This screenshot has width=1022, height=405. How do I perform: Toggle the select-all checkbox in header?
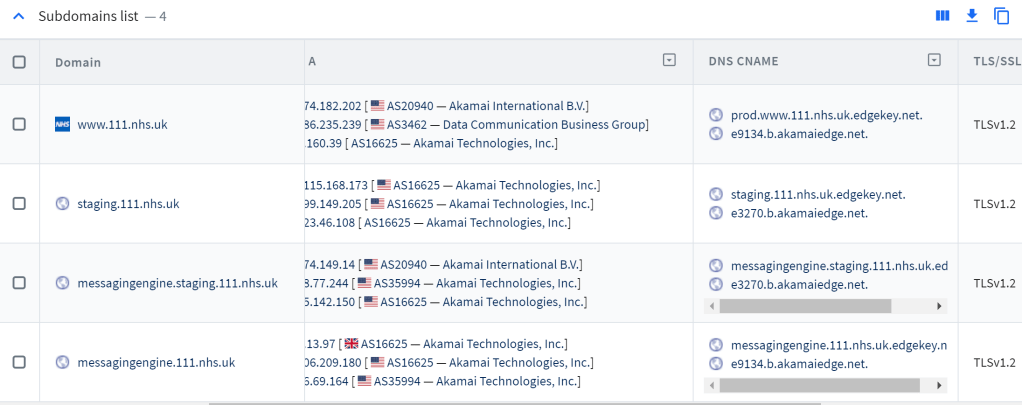click(19, 62)
